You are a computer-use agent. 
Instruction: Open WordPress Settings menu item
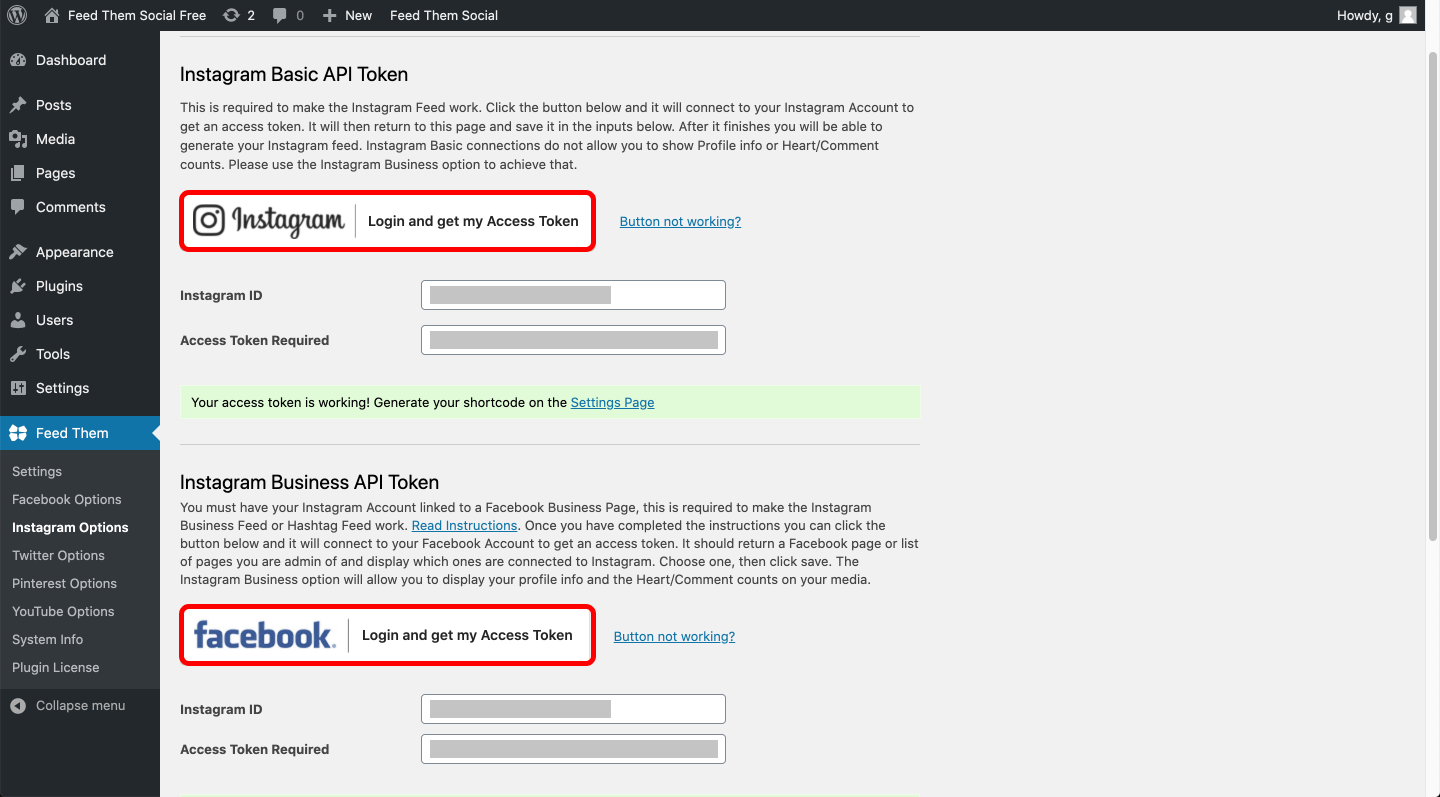coord(80,388)
